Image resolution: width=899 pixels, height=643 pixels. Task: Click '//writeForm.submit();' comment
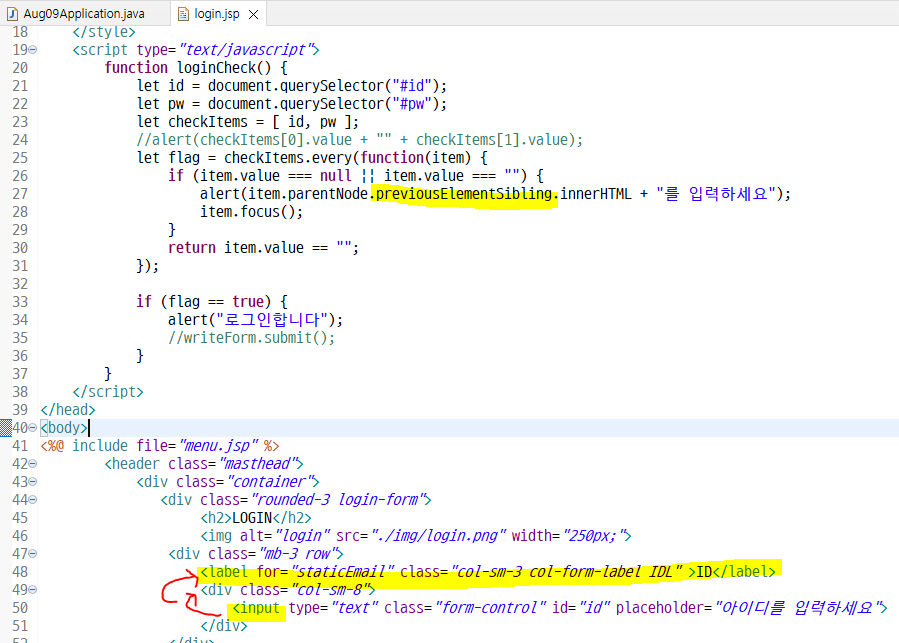251,338
